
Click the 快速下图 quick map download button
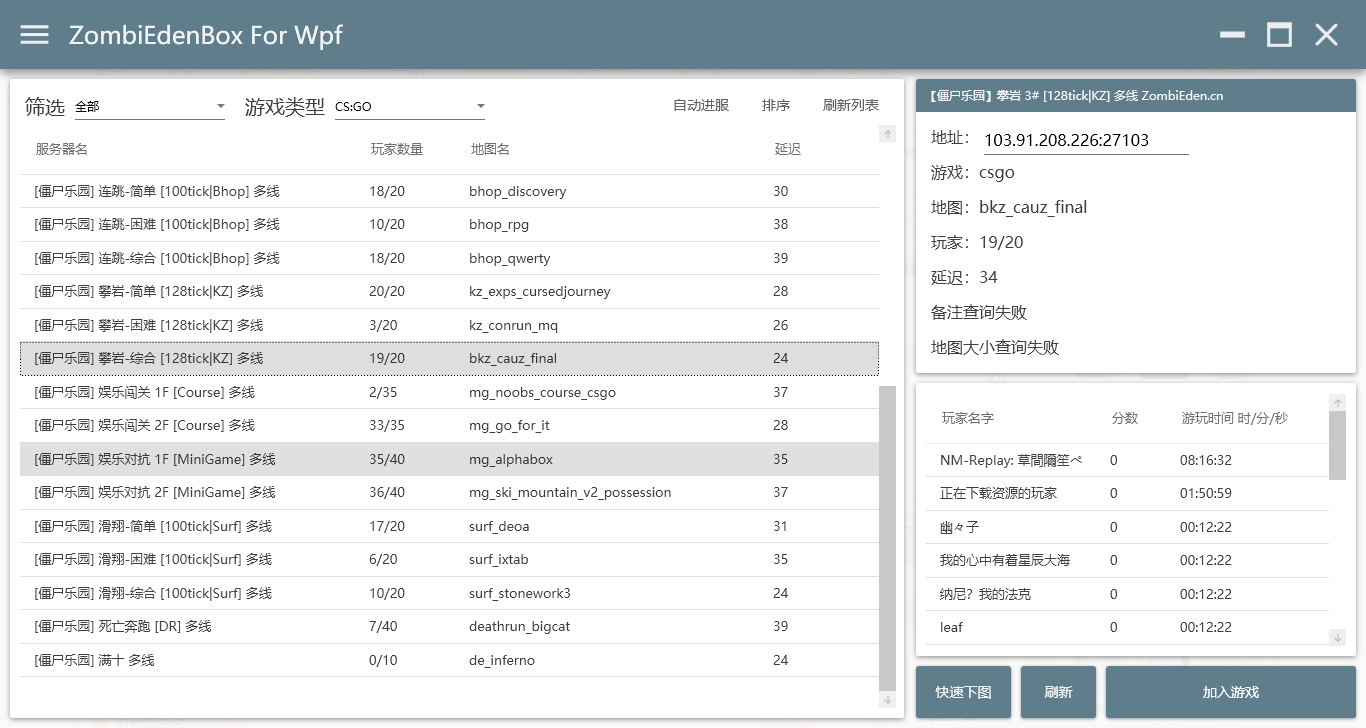click(x=962, y=691)
